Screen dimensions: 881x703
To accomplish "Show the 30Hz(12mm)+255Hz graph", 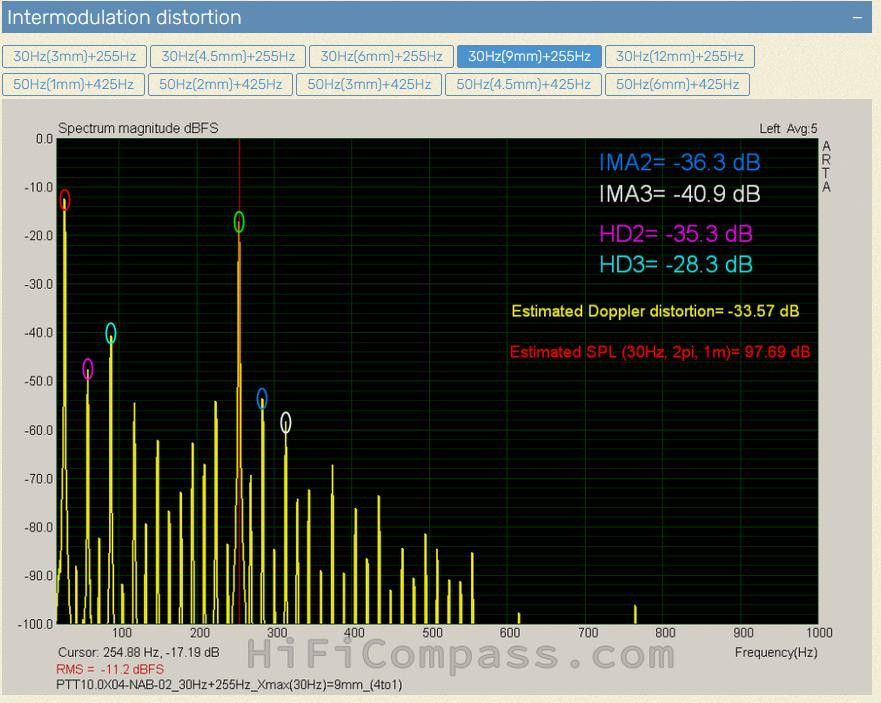I will [679, 57].
